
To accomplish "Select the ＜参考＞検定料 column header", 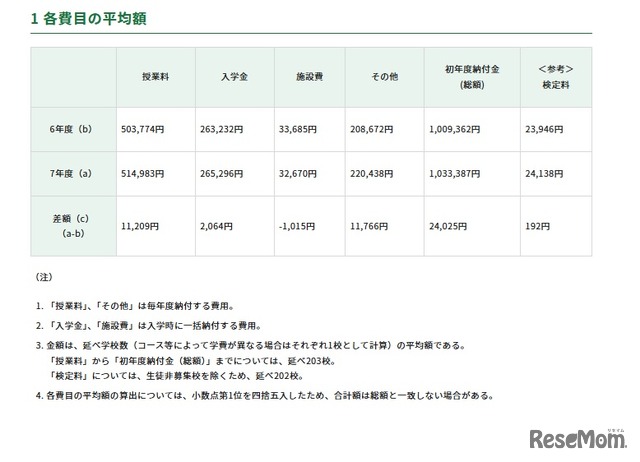I will 556,77.
